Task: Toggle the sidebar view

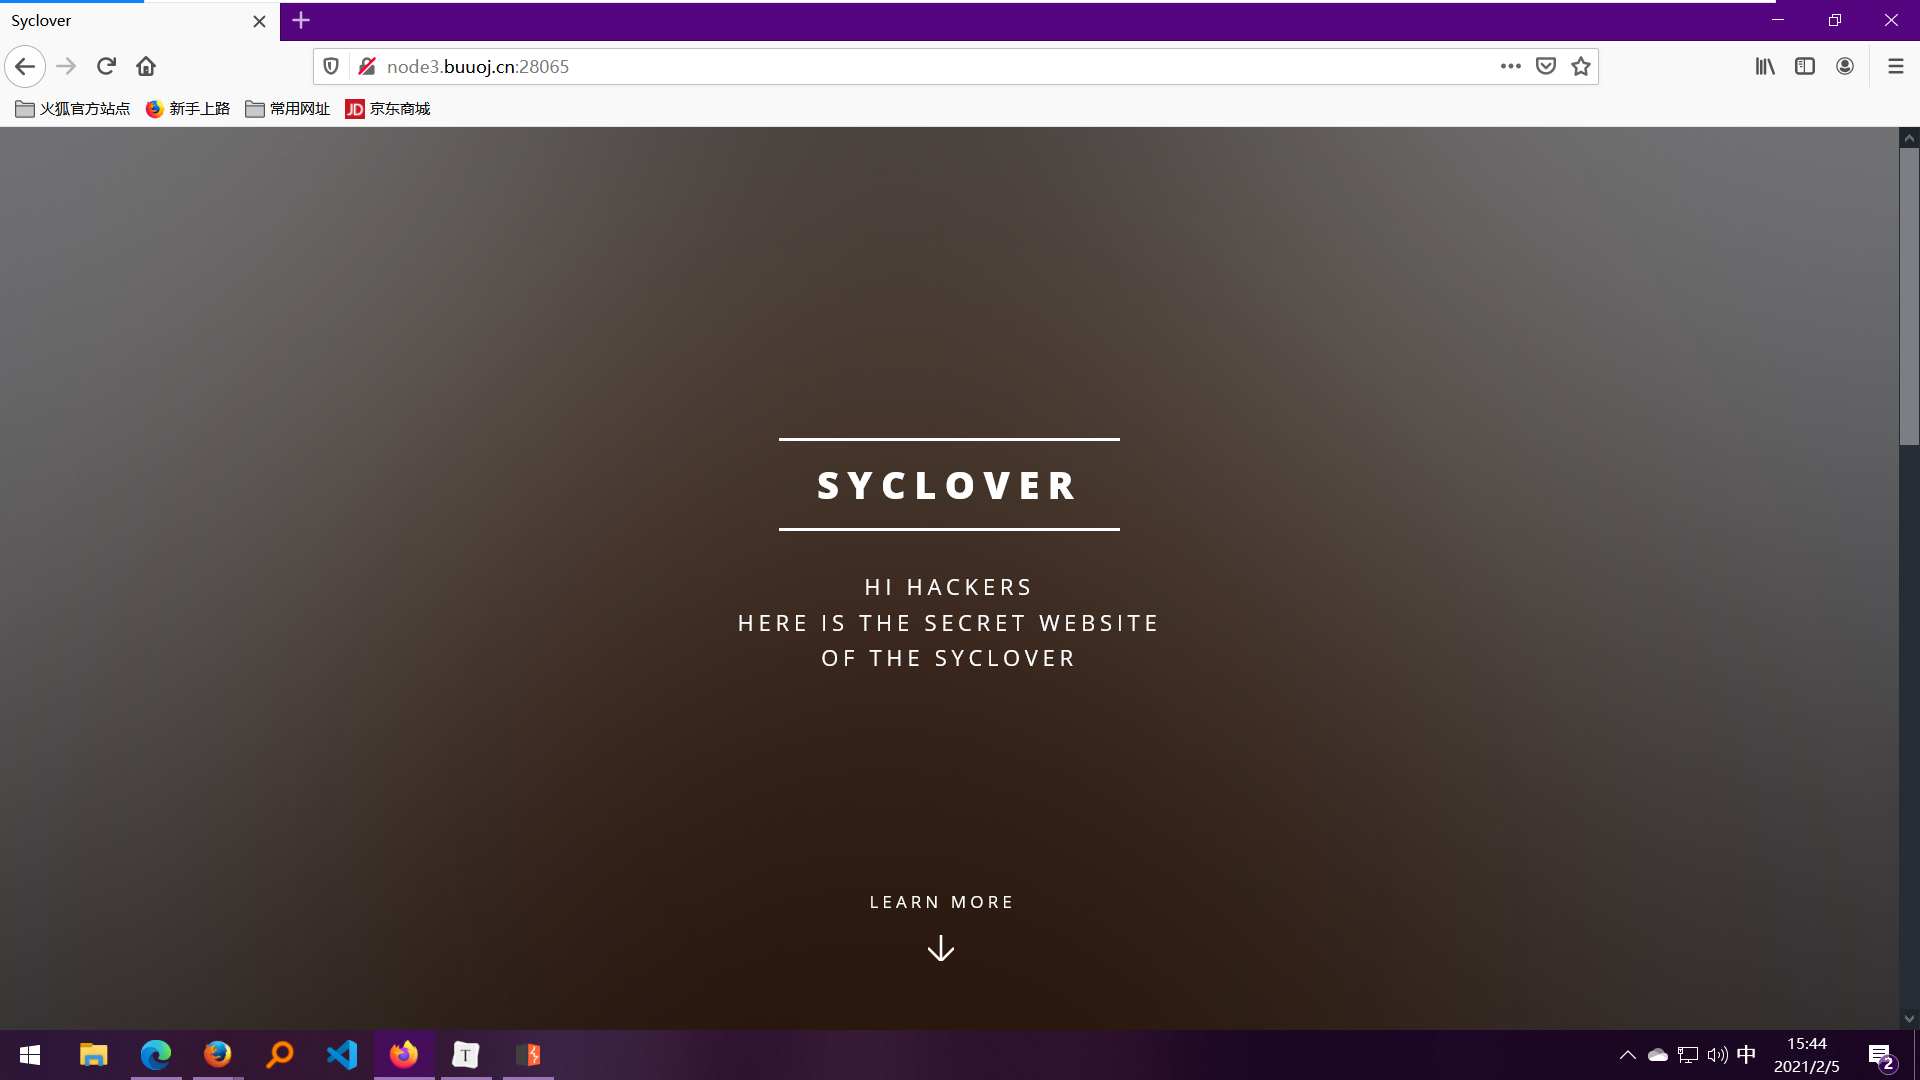Action: (1805, 66)
